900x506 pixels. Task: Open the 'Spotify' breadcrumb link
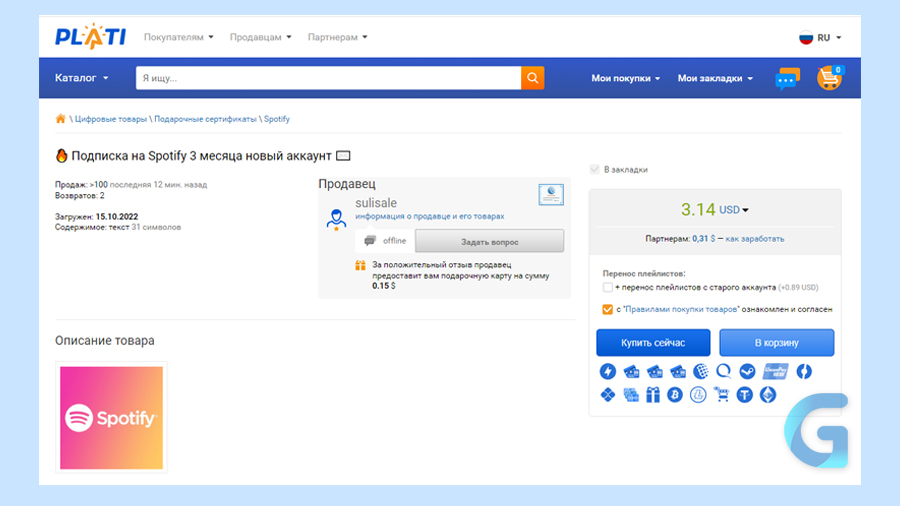[277, 119]
